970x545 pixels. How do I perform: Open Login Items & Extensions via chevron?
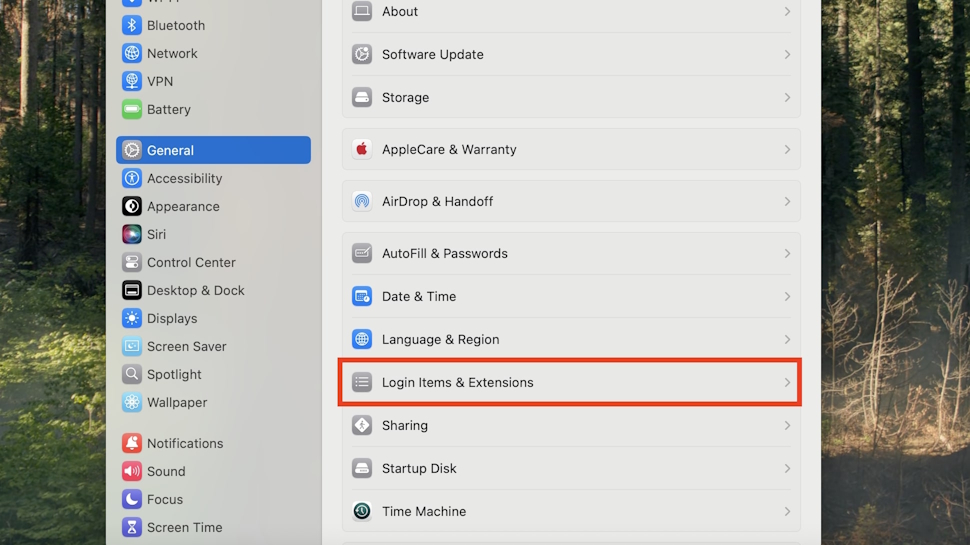pyautogui.click(x=787, y=382)
